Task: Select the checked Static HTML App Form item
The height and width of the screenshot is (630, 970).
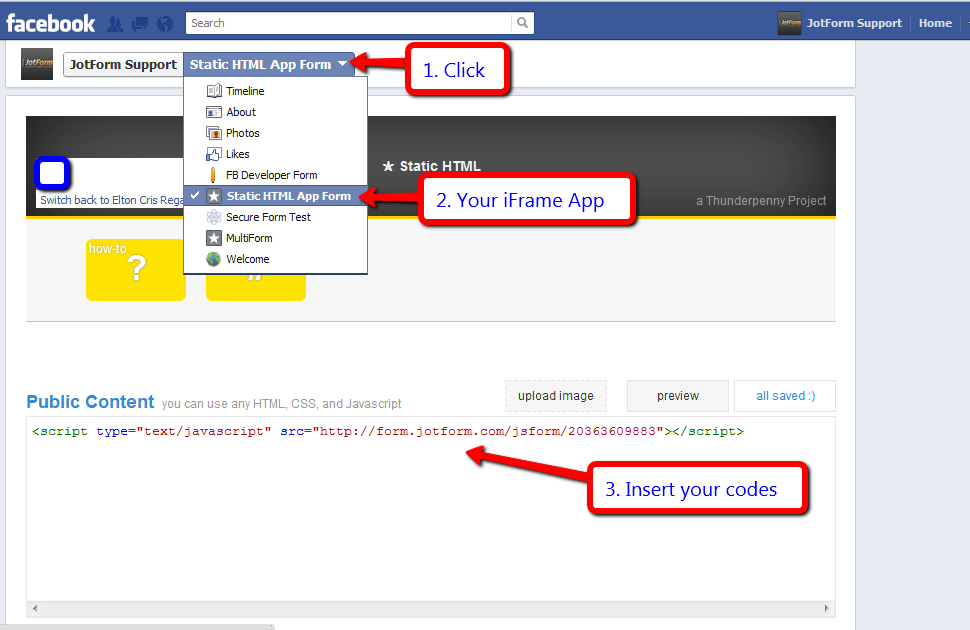Action: click(288, 196)
